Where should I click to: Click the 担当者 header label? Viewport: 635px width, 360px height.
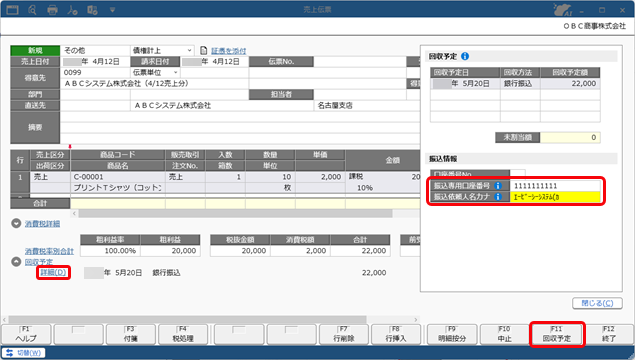[x=281, y=94]
